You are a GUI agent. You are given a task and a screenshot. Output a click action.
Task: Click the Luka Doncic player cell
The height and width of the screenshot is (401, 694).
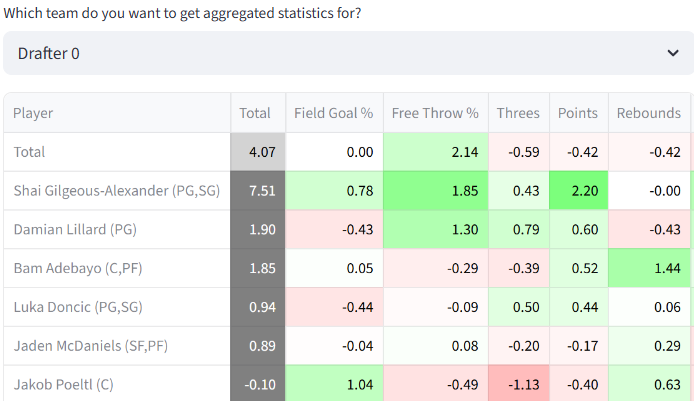(x=117, y=307)
